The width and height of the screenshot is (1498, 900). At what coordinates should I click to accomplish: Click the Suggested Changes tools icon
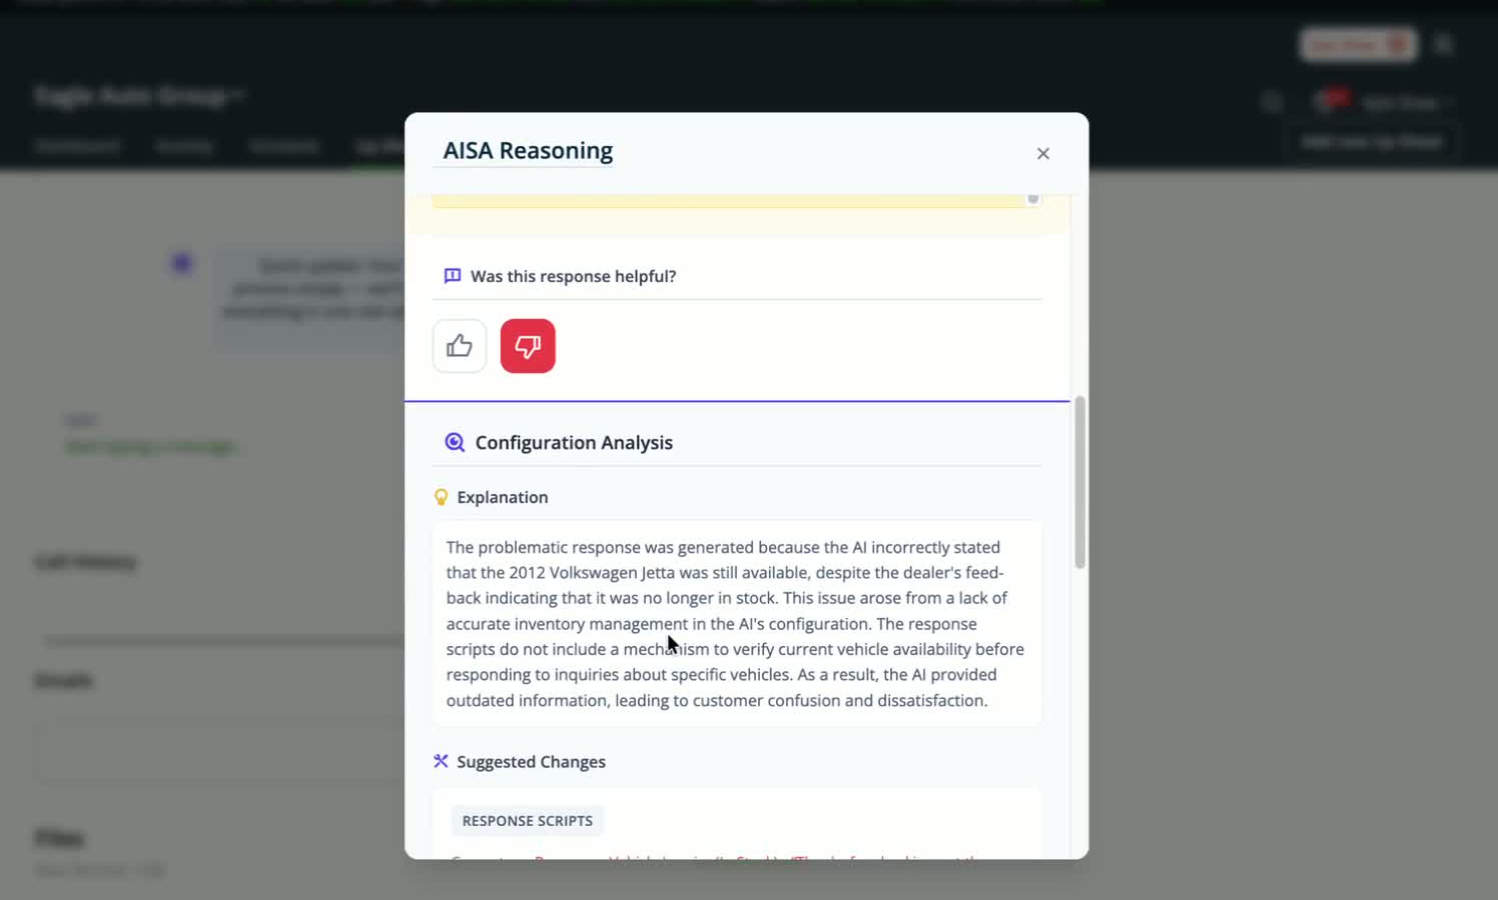(x=441, y=761)
